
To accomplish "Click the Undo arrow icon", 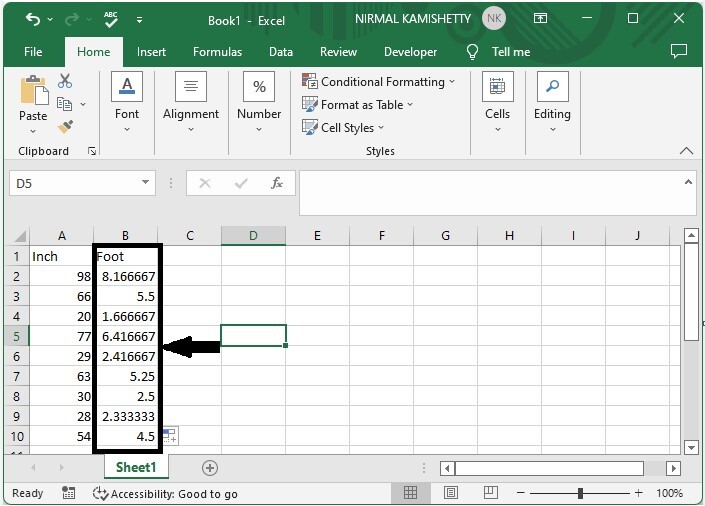I will [33, 19].
